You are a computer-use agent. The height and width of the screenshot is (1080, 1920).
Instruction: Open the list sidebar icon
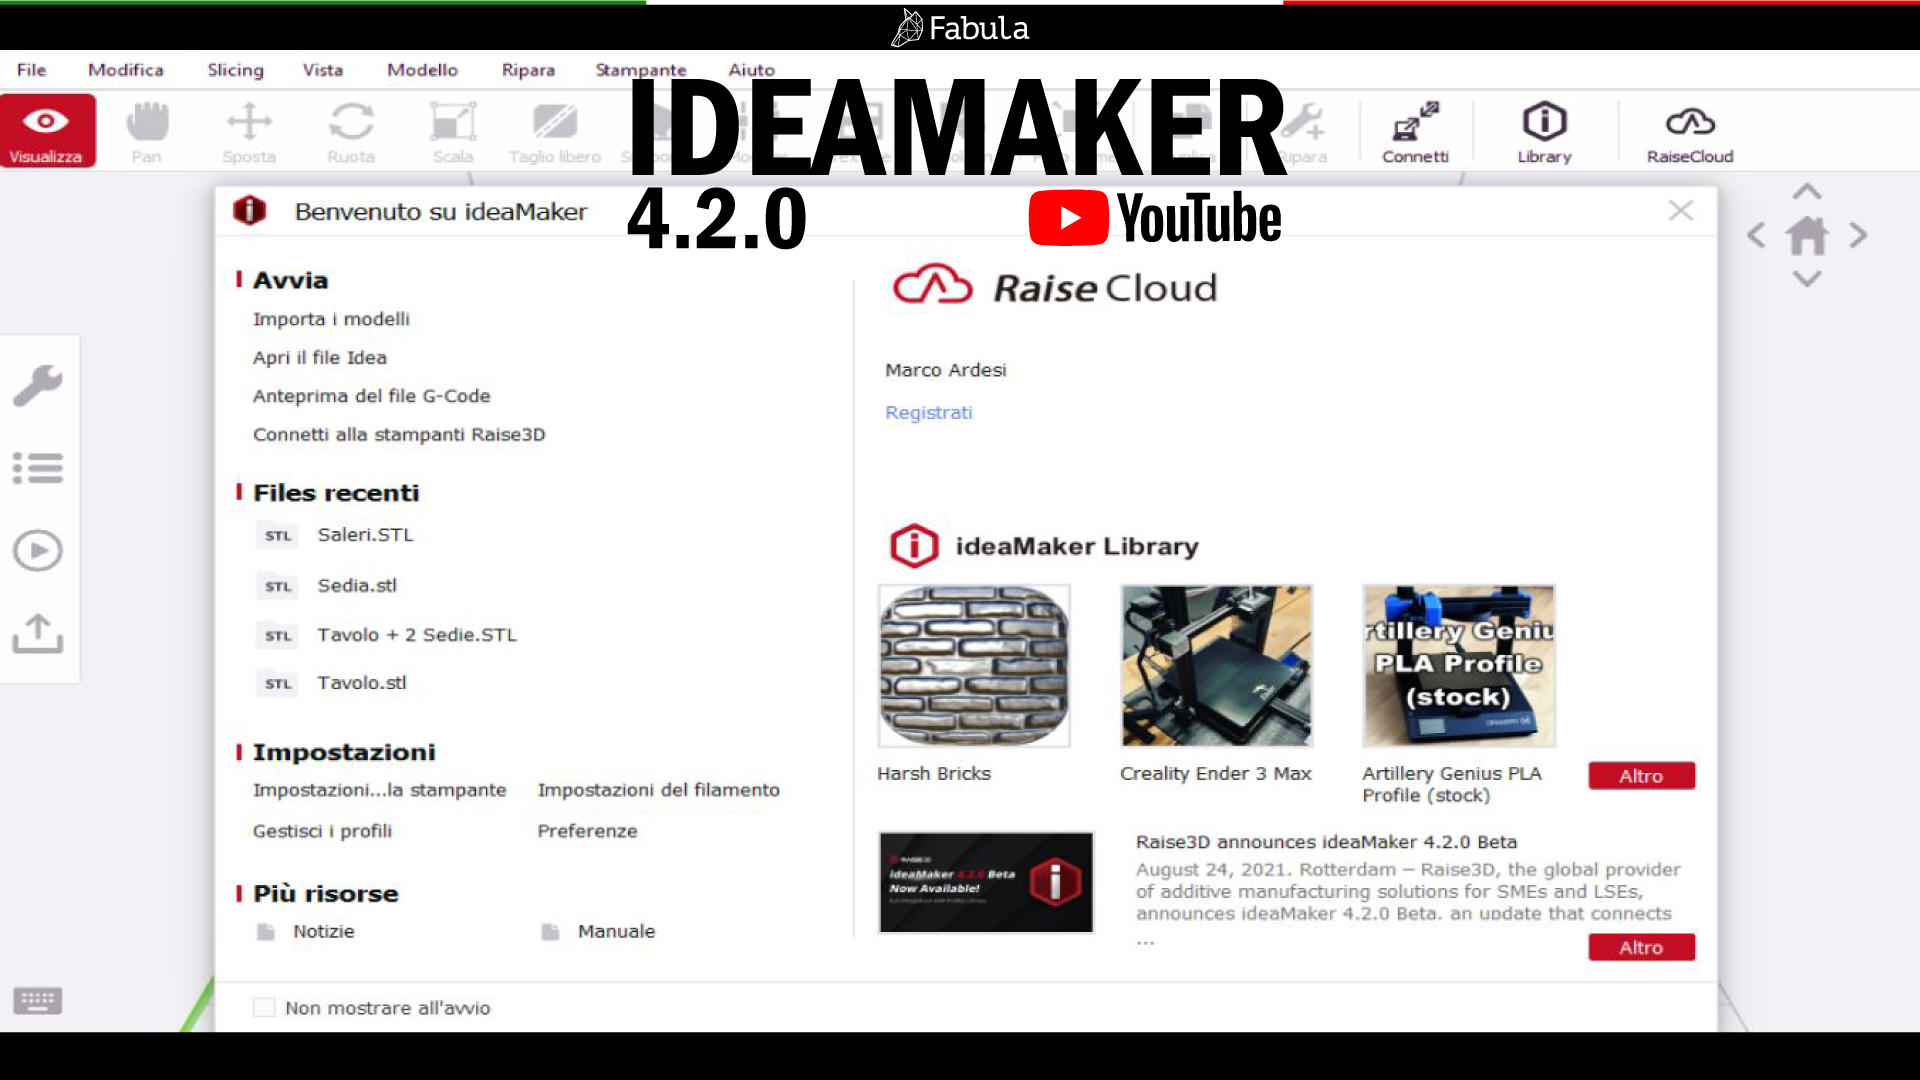point(38,468)
